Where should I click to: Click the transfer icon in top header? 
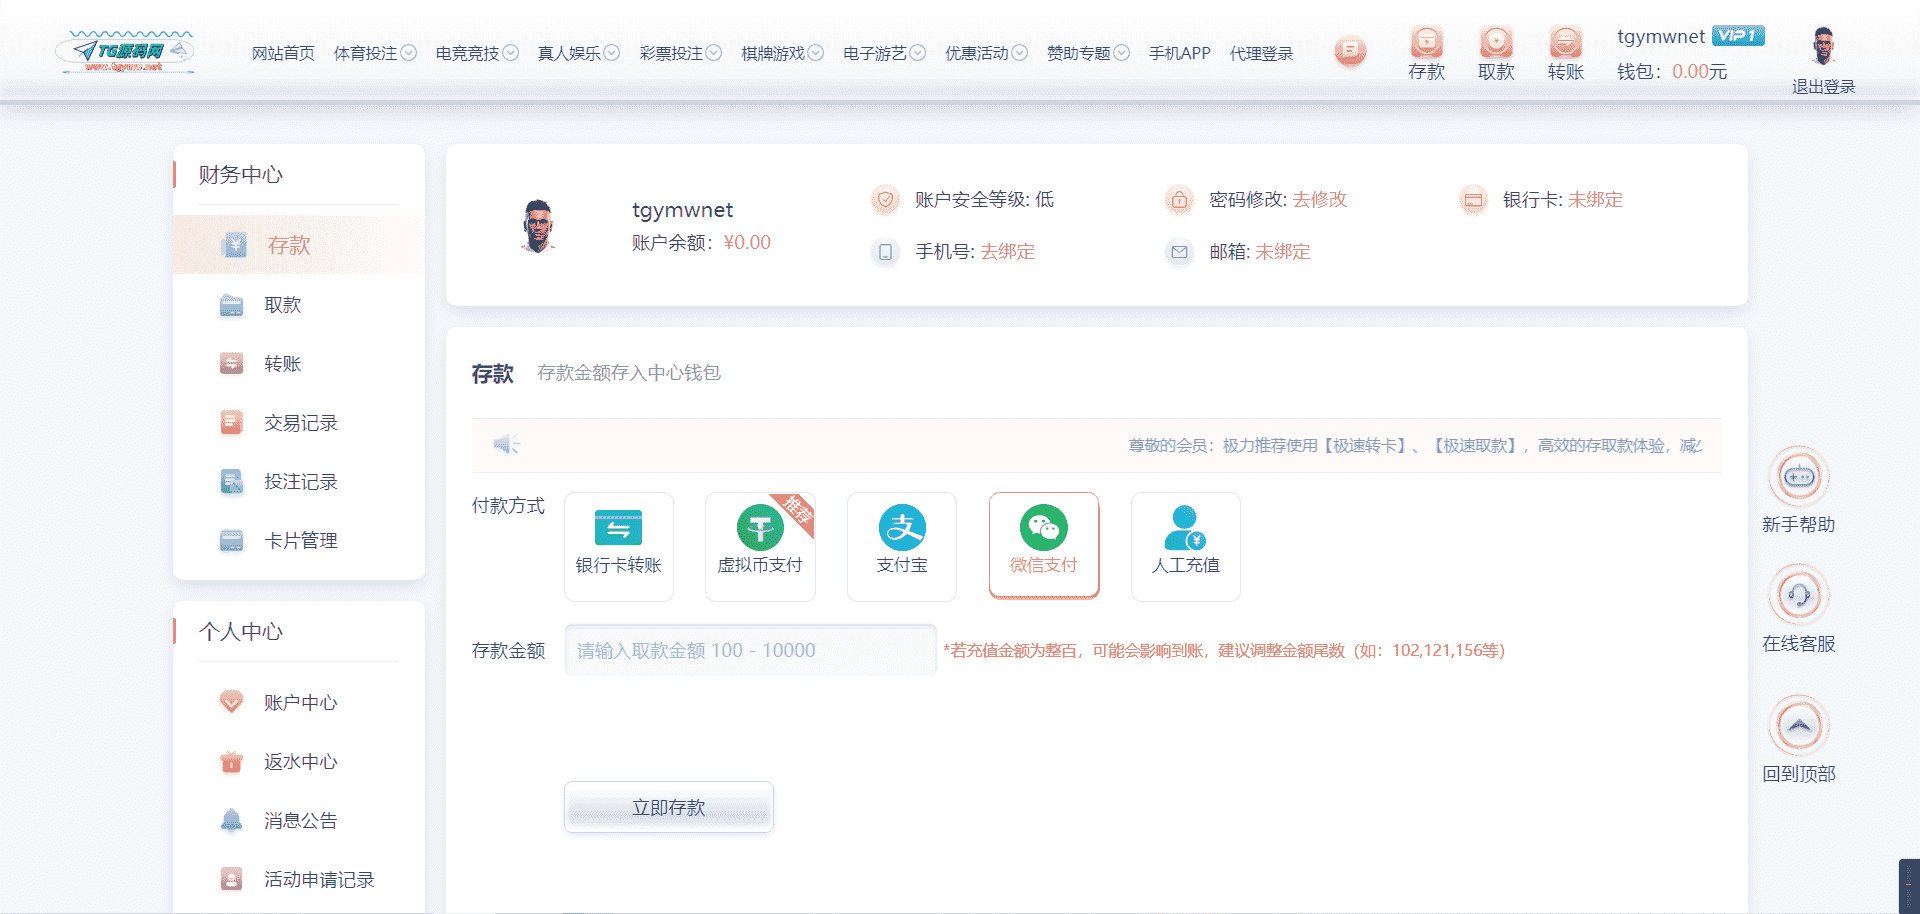click(1565, 44)
